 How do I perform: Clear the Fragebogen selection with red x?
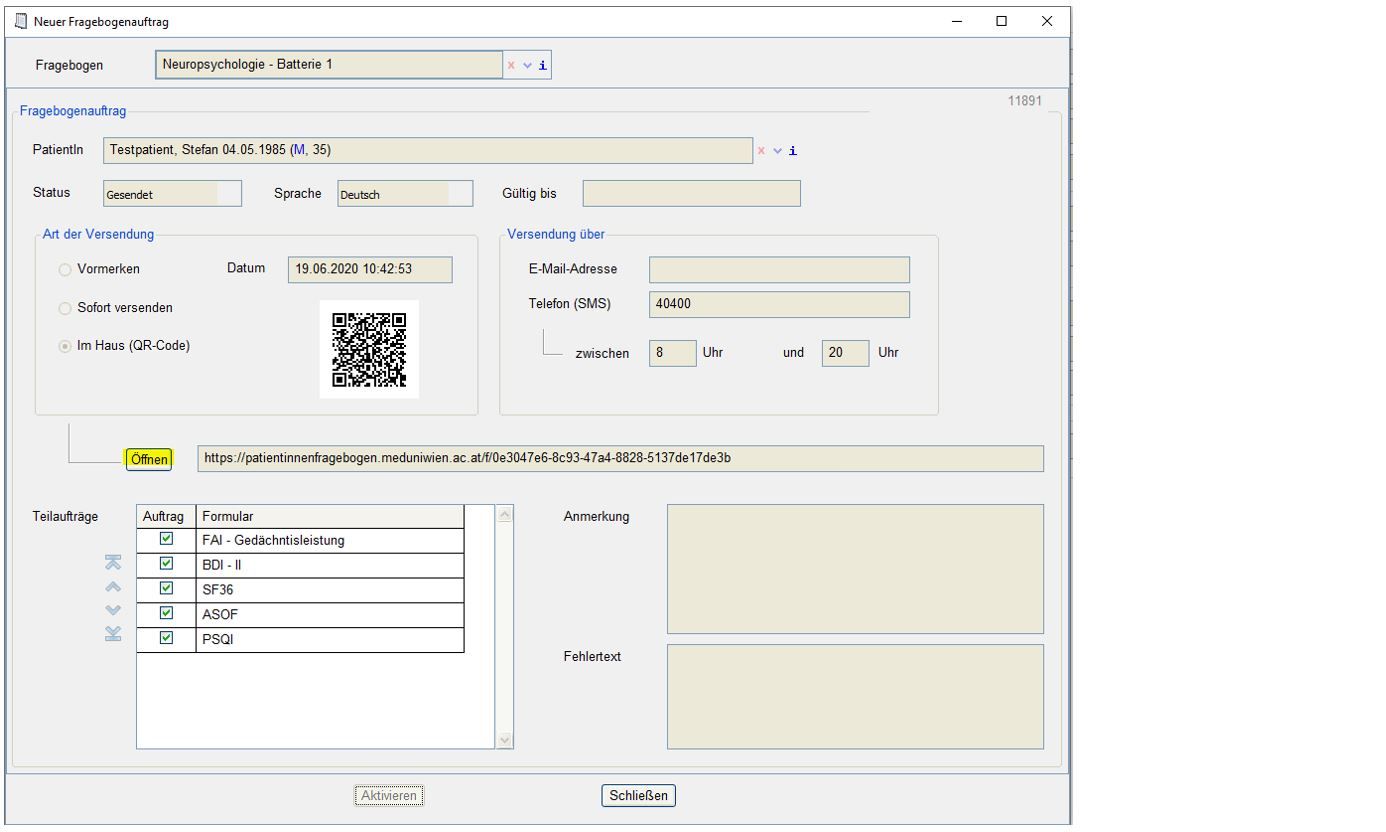pyautogui.click(x=511, y=65)
